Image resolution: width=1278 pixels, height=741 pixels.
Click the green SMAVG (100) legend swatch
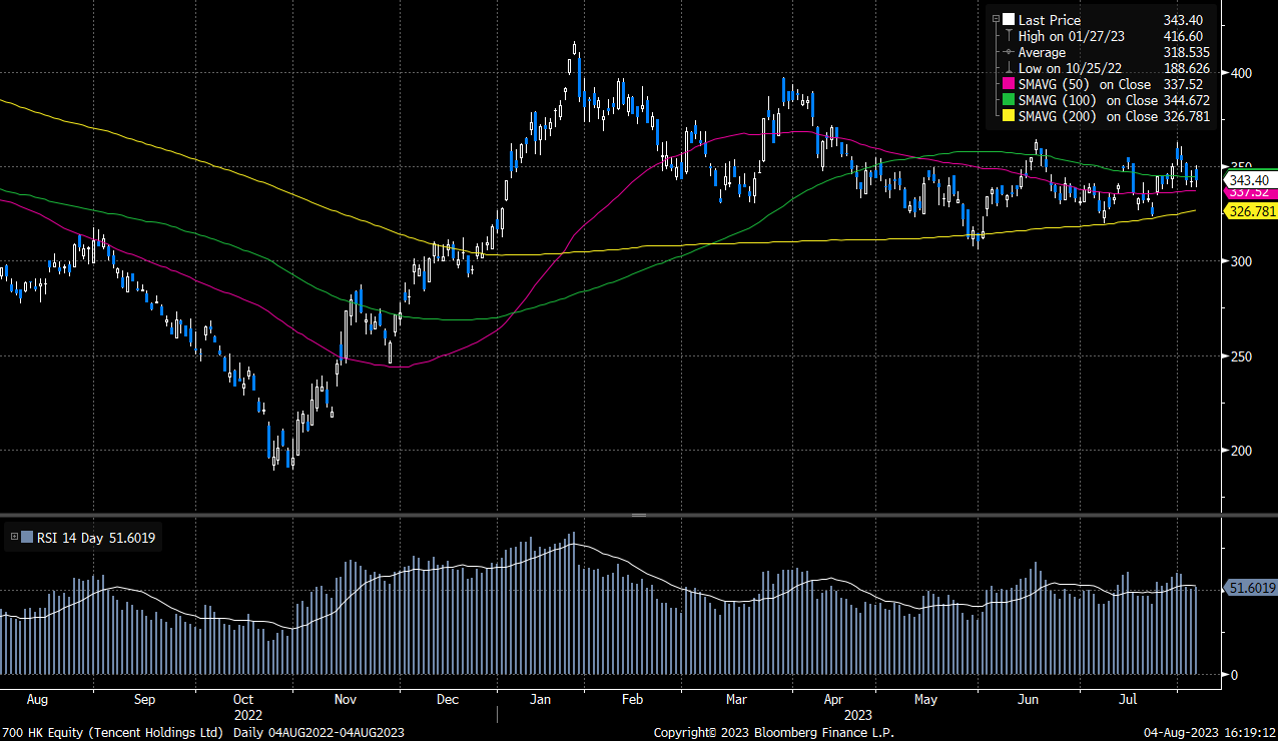click(1007, 100)
